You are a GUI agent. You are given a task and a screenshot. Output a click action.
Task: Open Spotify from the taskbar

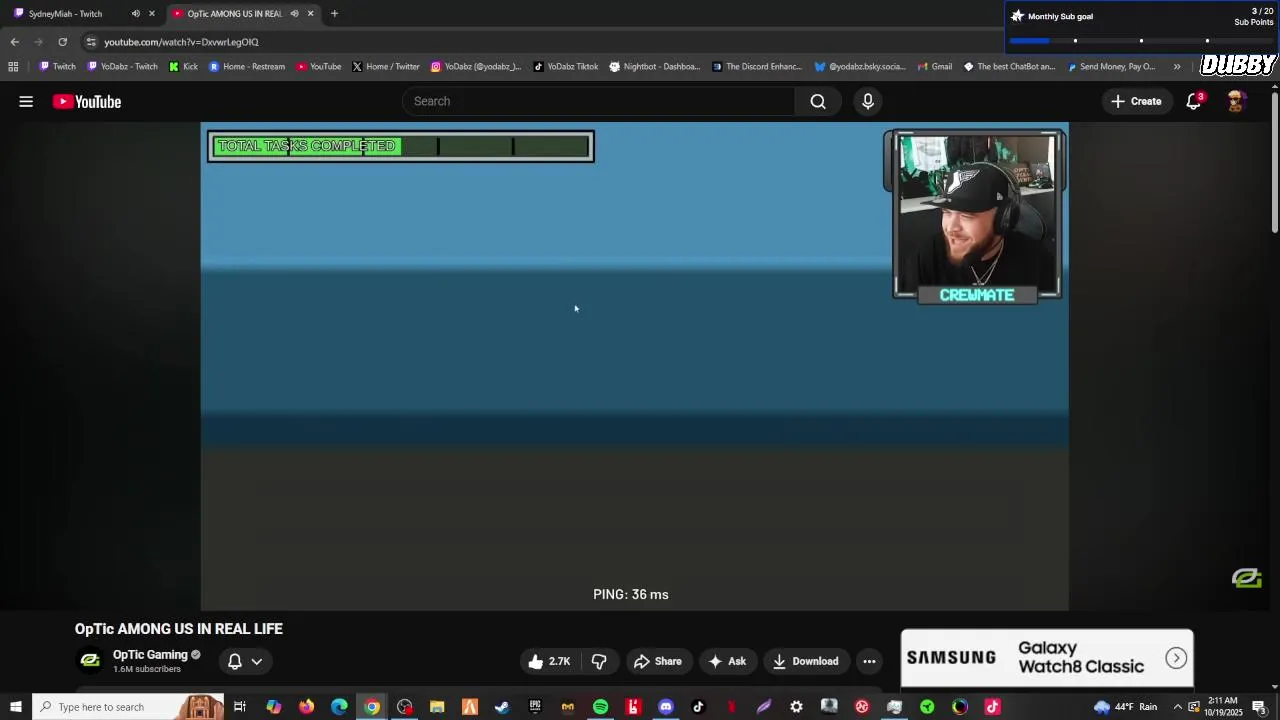click(x=600, y=707)
